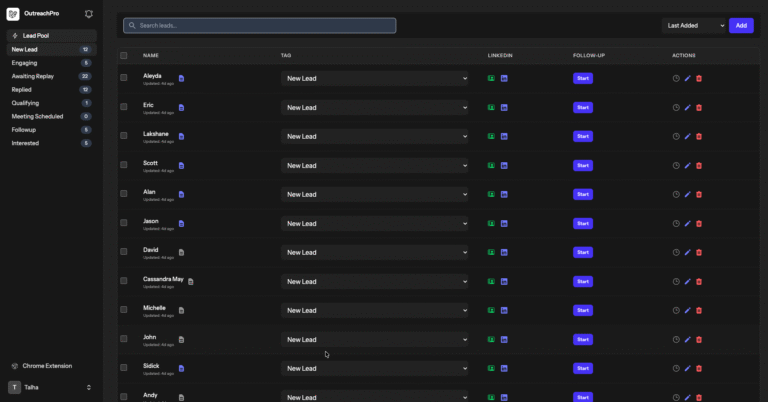Click the green profile icon in Alan's row
Screen dimensions: 768x402
tap(491, 194)
